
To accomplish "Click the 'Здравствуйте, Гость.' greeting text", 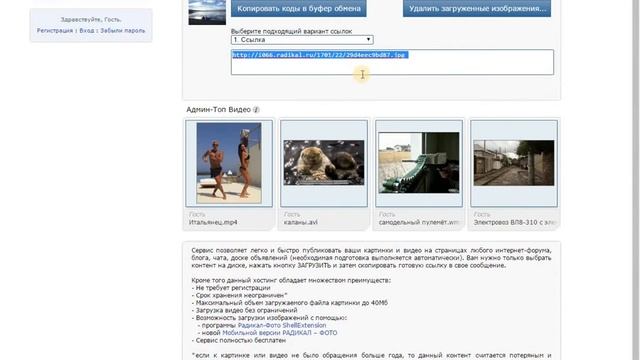I will (91, 19).
